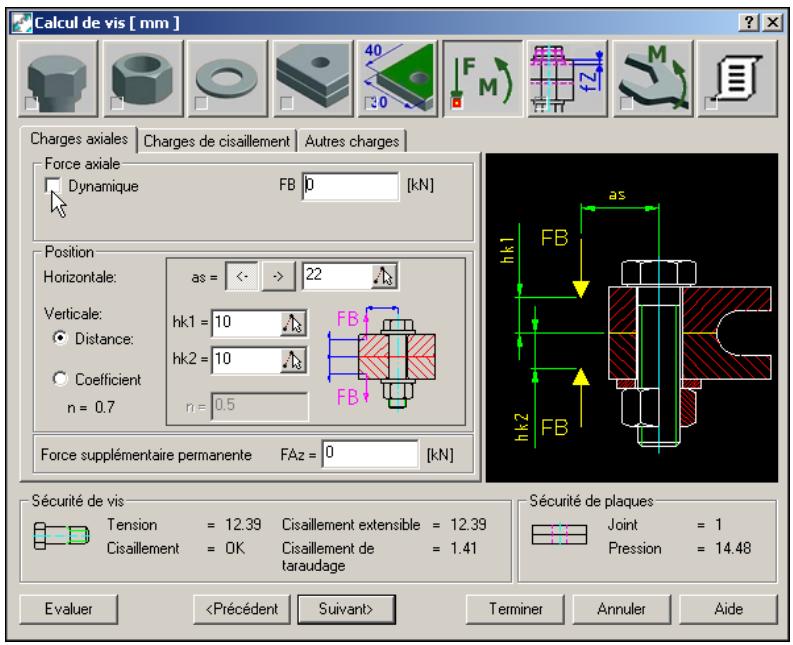The height and width of the screenshot is (645, 793).
Task: Click the Terminer button
Action: [x=515, y=609]
